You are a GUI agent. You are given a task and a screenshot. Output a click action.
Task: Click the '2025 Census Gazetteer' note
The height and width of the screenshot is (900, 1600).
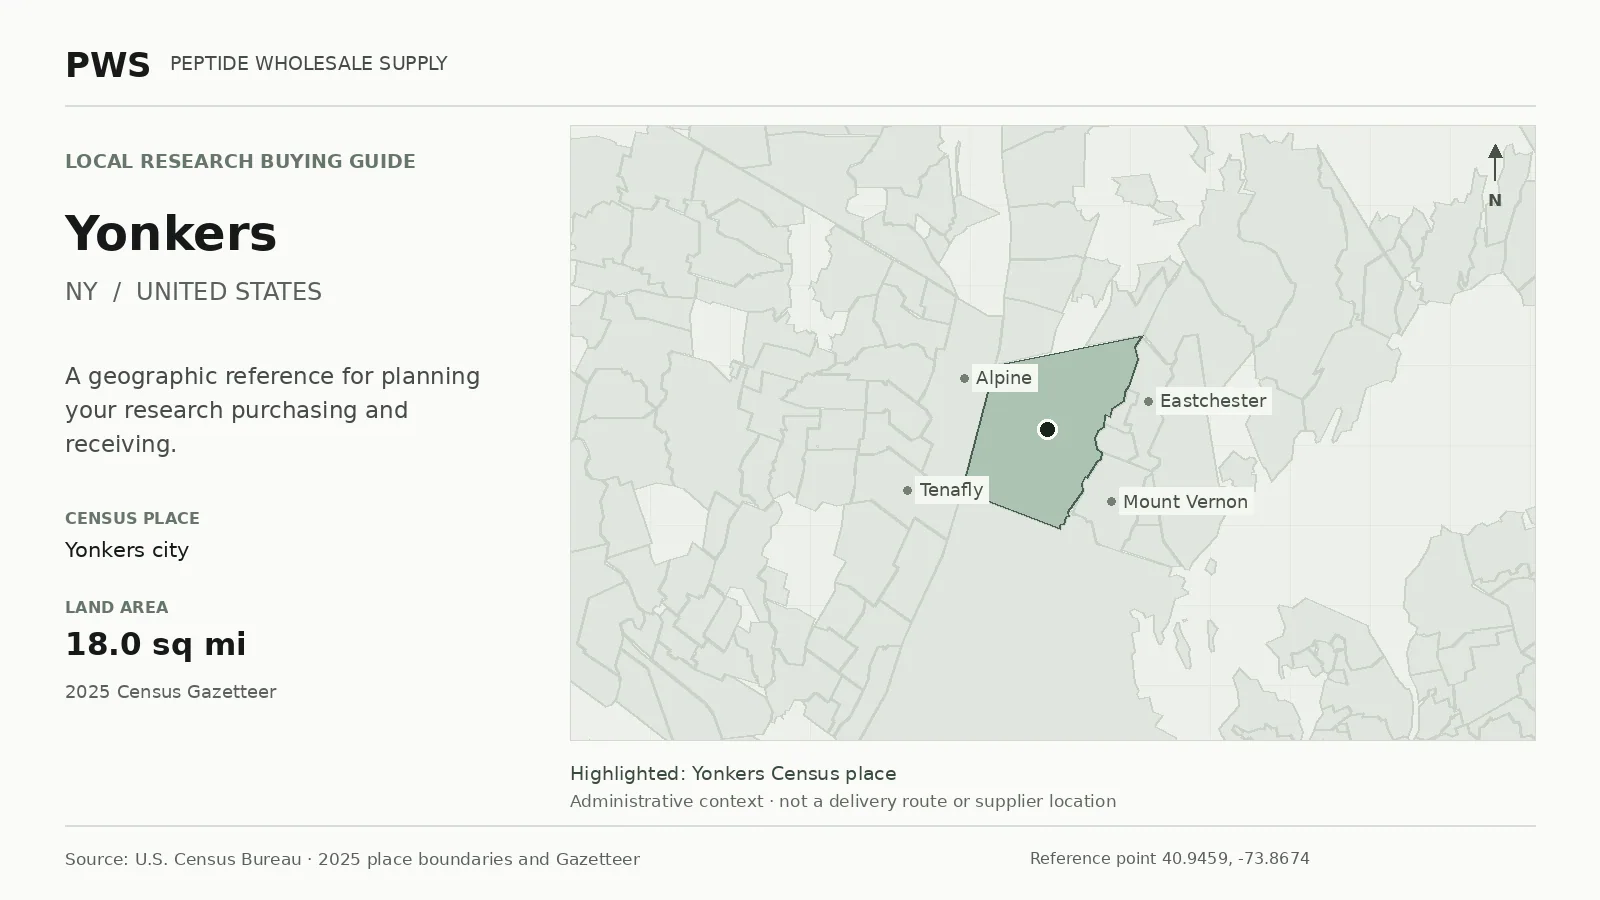(x=170, y=692)
